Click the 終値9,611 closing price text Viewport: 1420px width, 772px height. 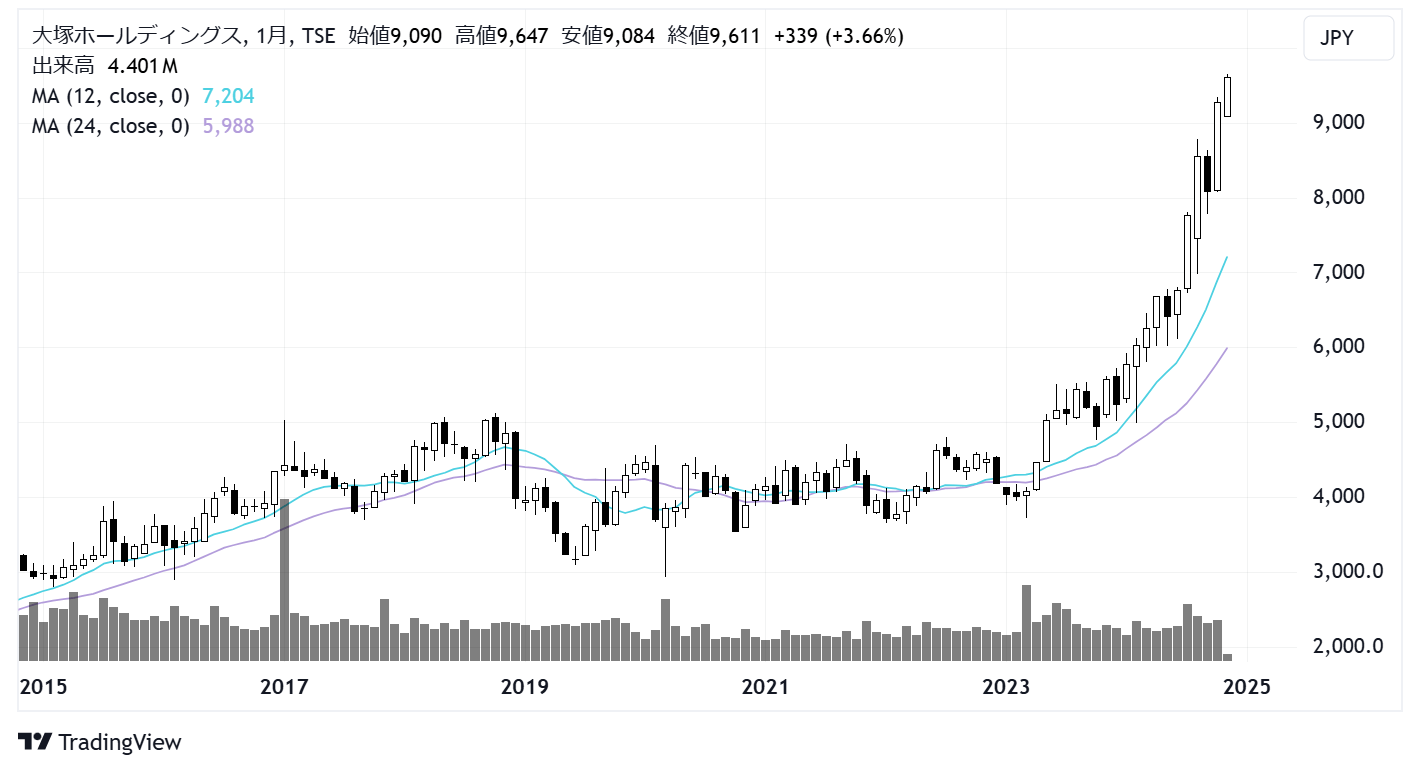[716, 37]
